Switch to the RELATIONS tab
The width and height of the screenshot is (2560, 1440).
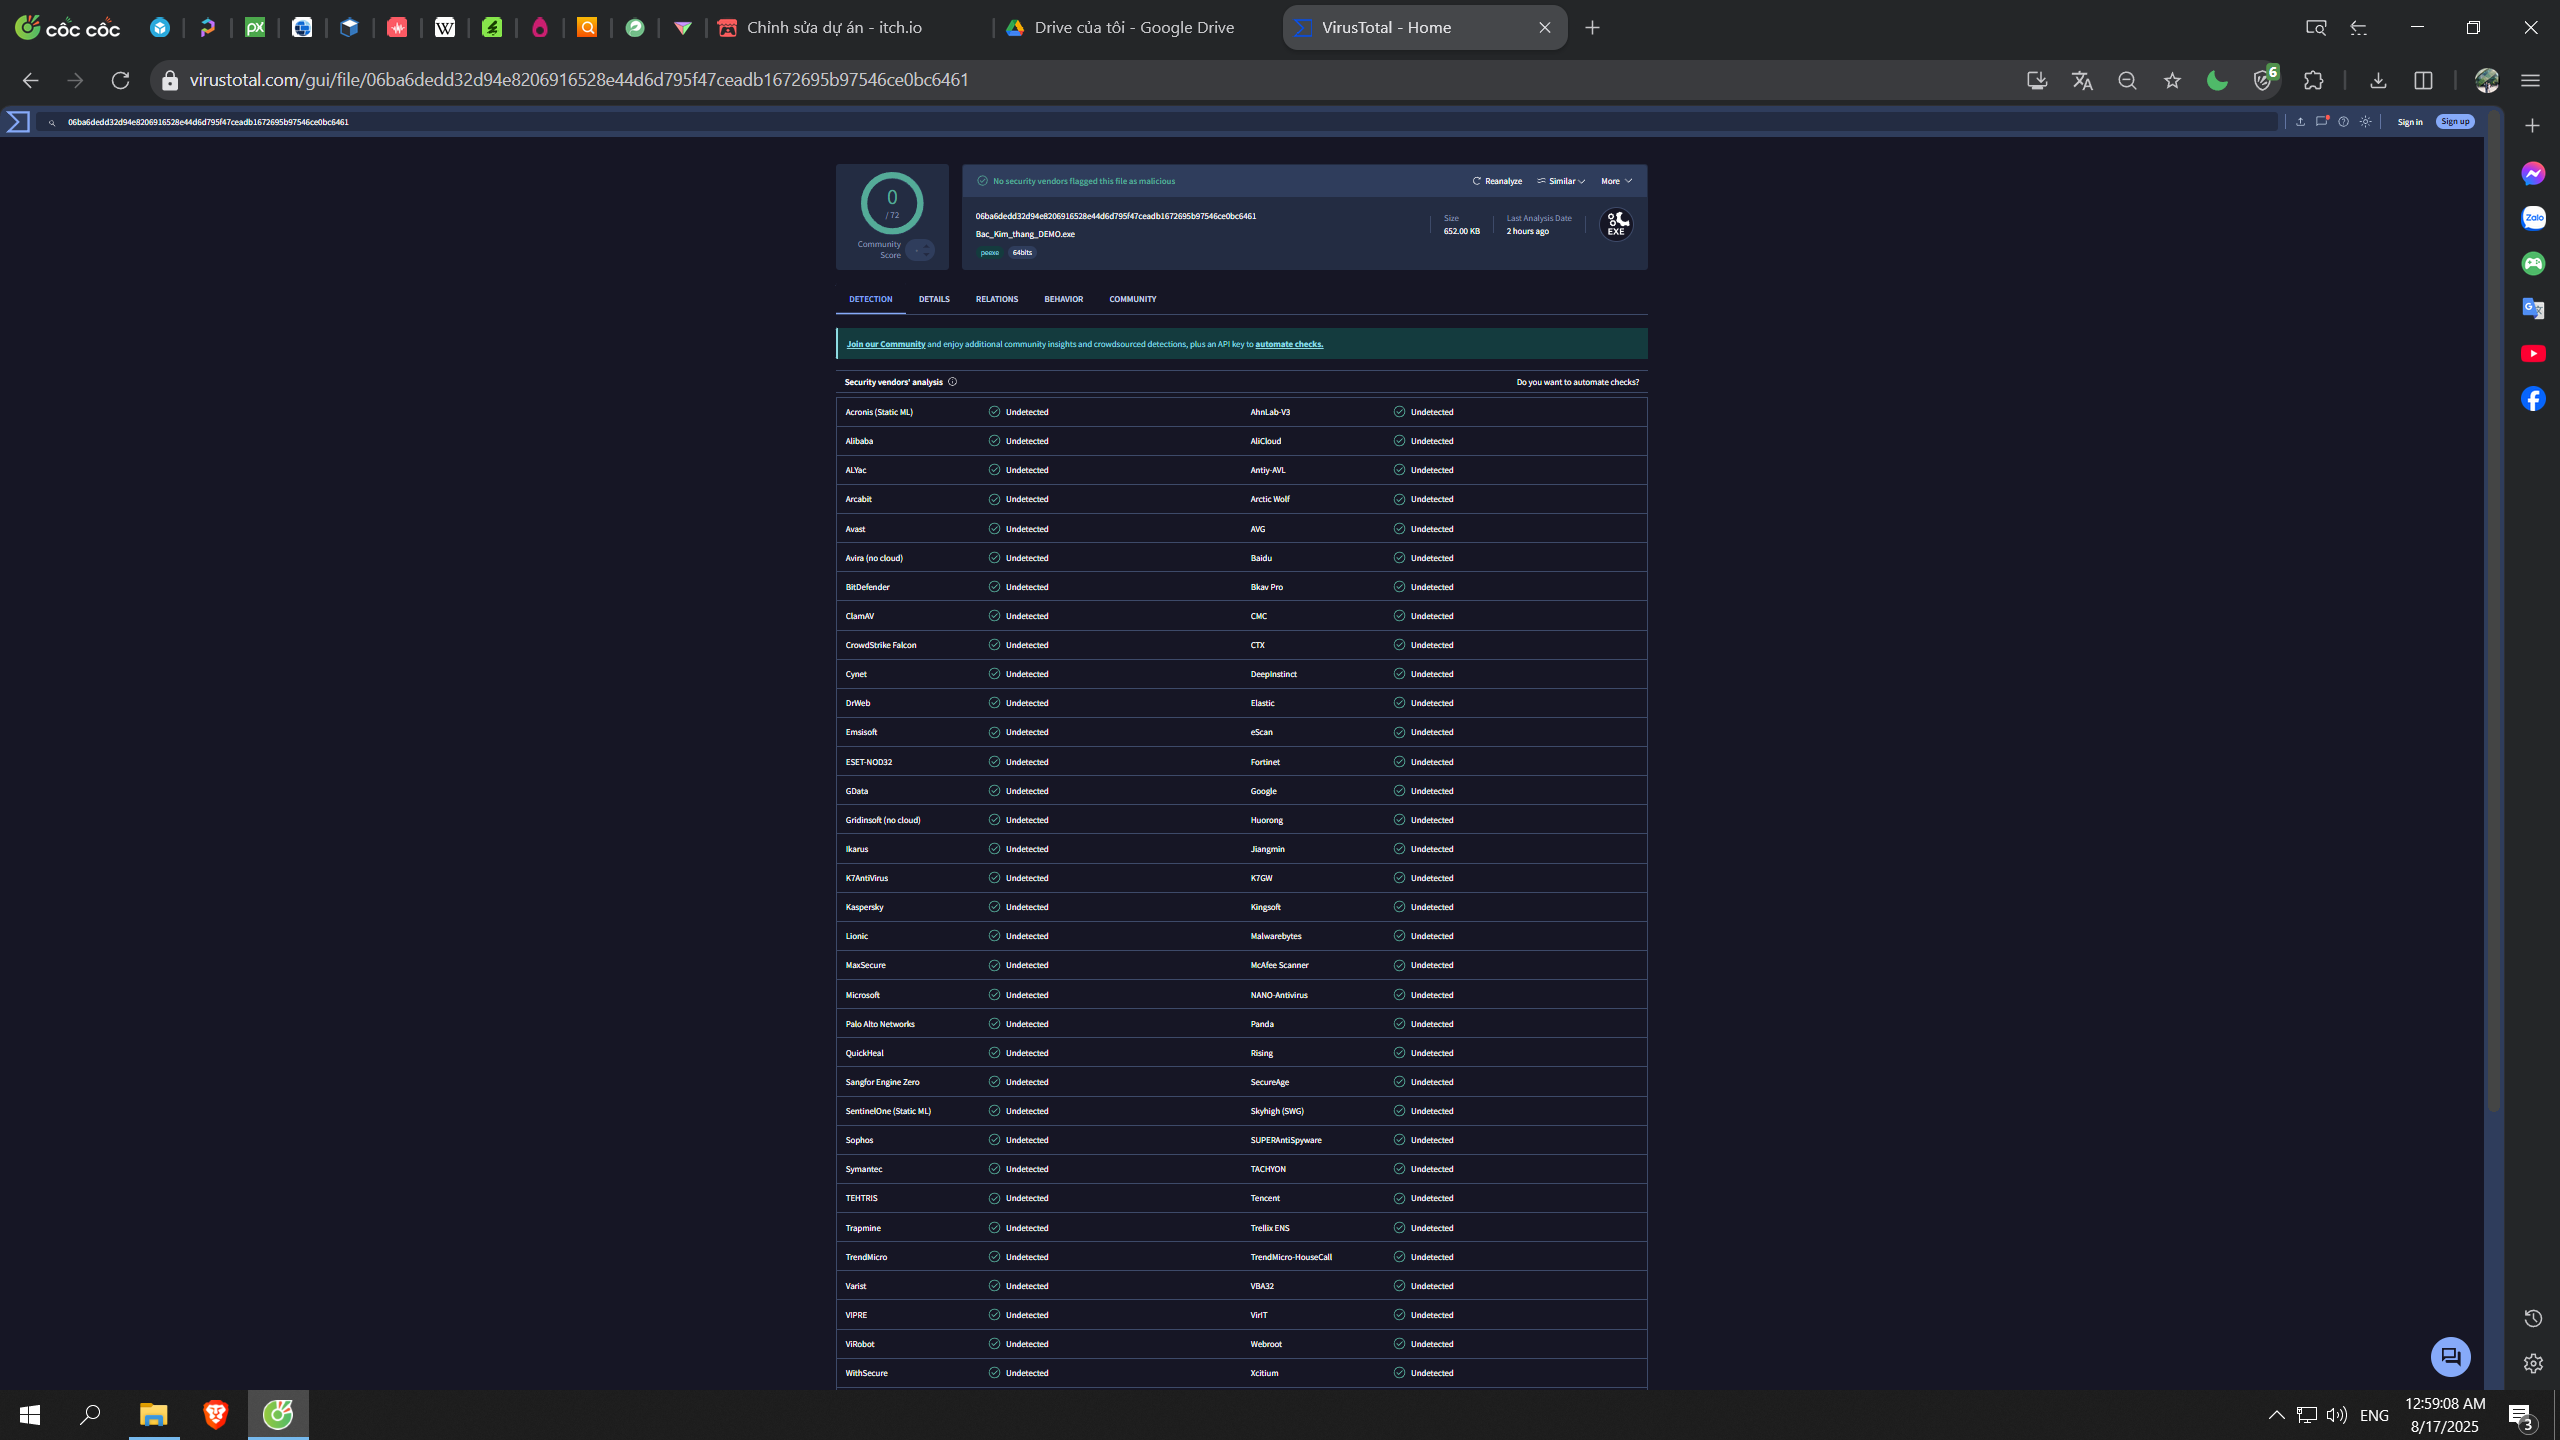click(x=997, y=299)
